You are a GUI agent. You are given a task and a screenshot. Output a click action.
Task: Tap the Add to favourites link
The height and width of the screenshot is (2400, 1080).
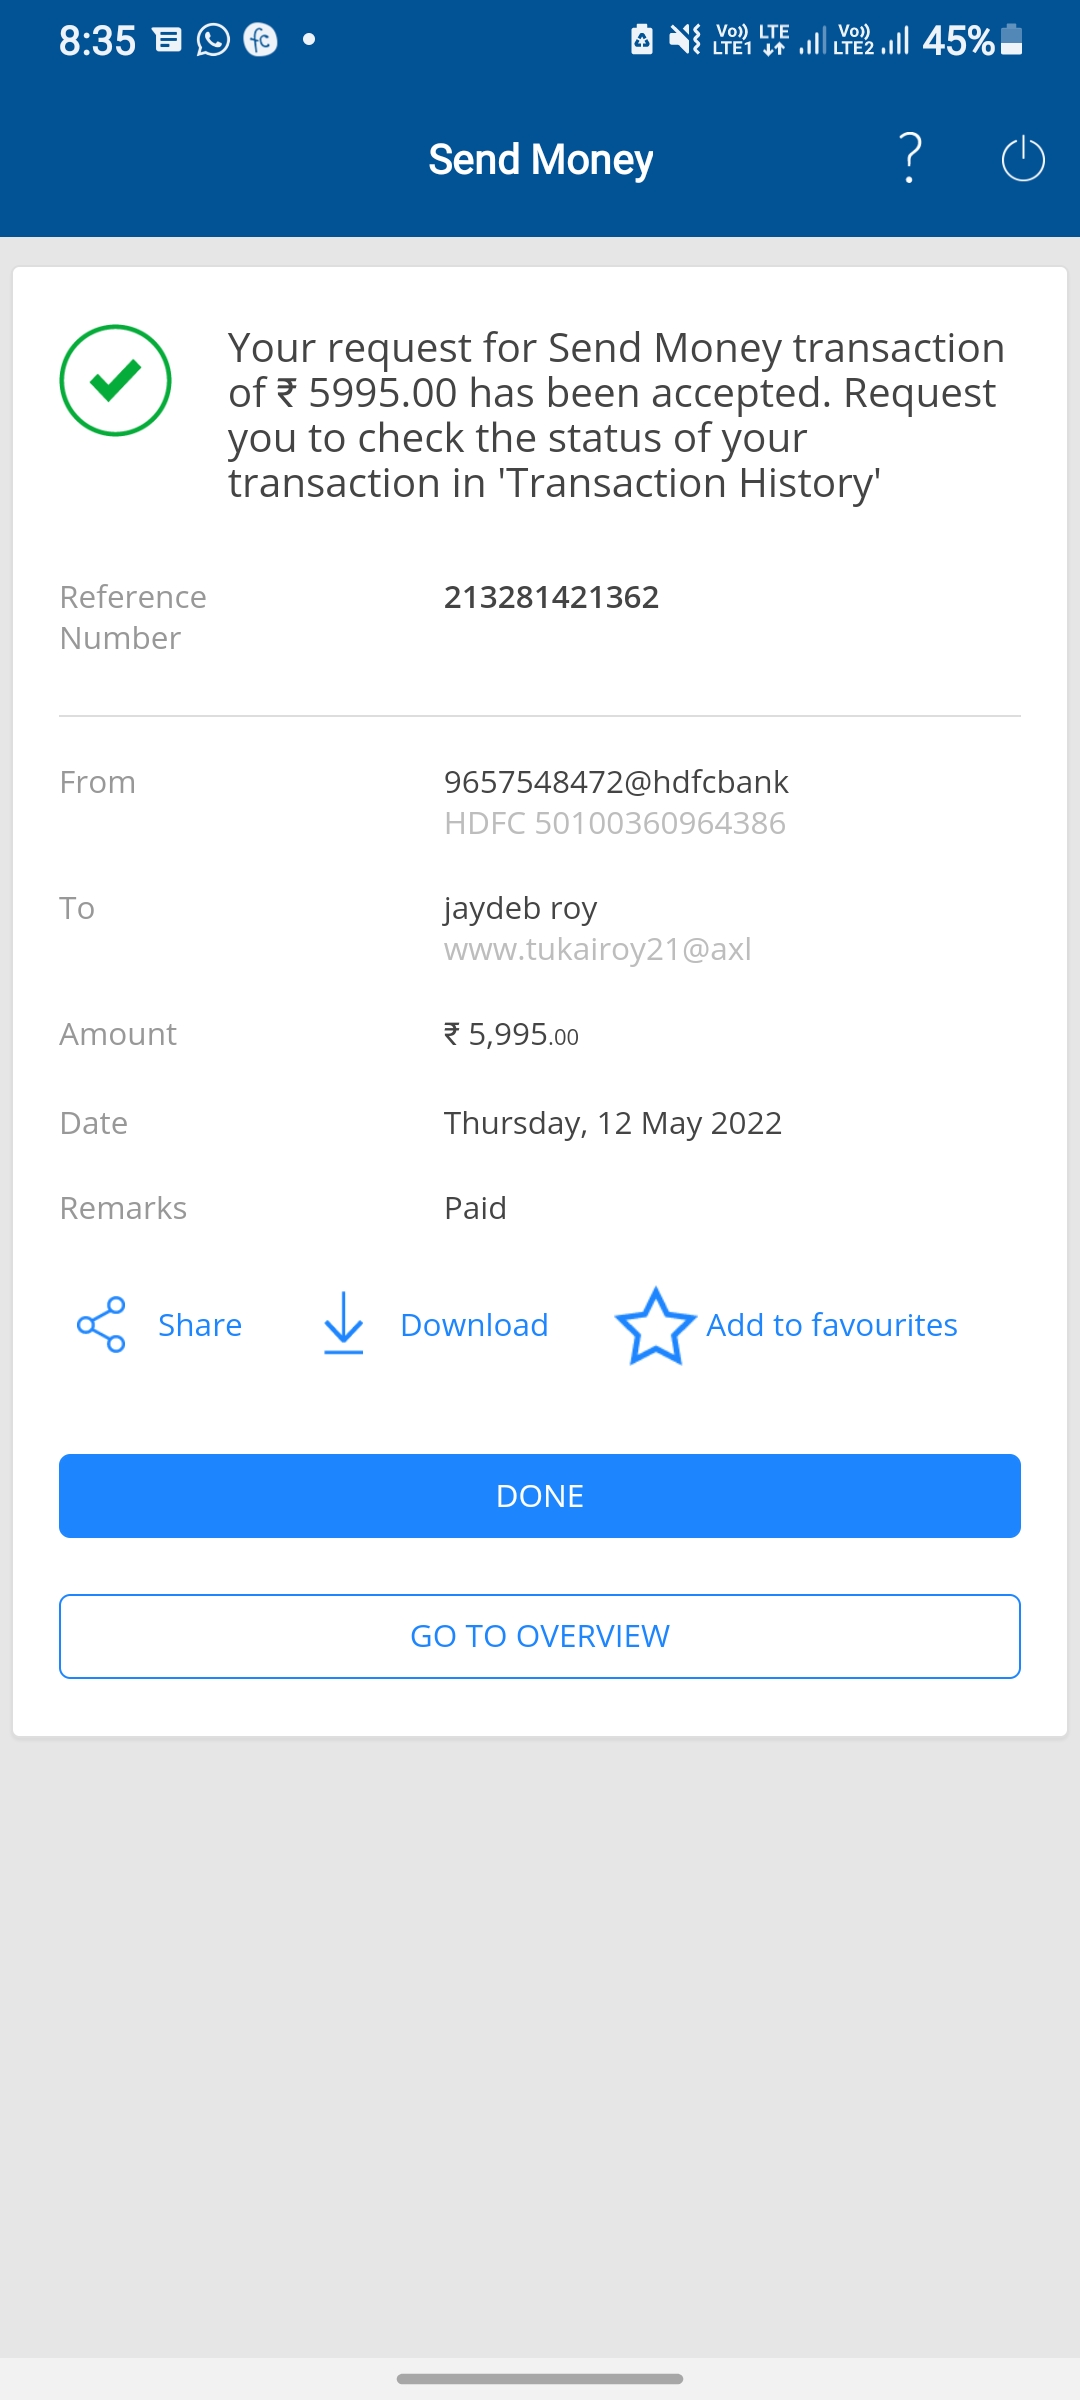point(831,1325)
